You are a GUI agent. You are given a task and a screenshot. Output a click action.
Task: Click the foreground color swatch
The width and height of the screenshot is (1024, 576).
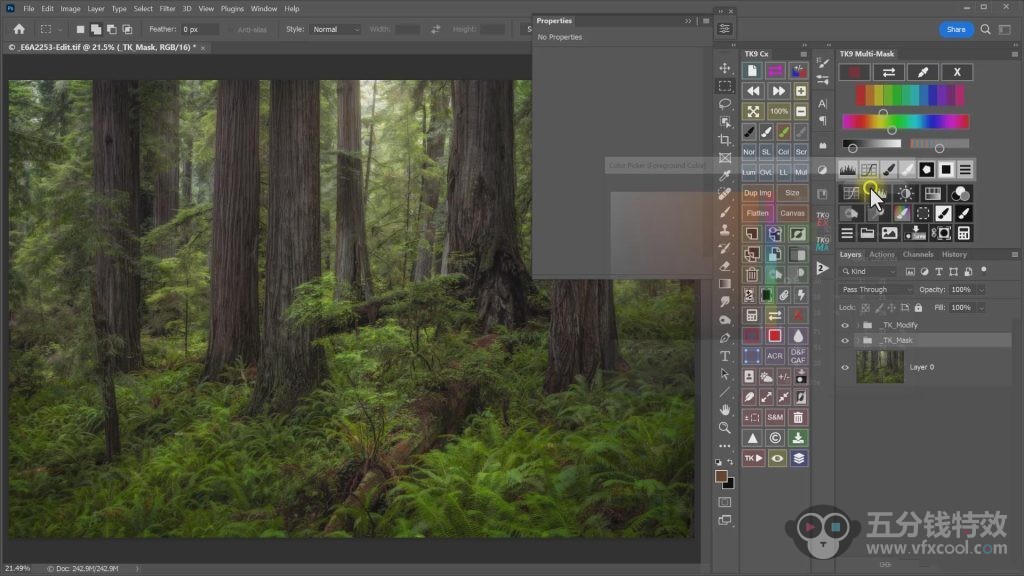click(721, 477)
